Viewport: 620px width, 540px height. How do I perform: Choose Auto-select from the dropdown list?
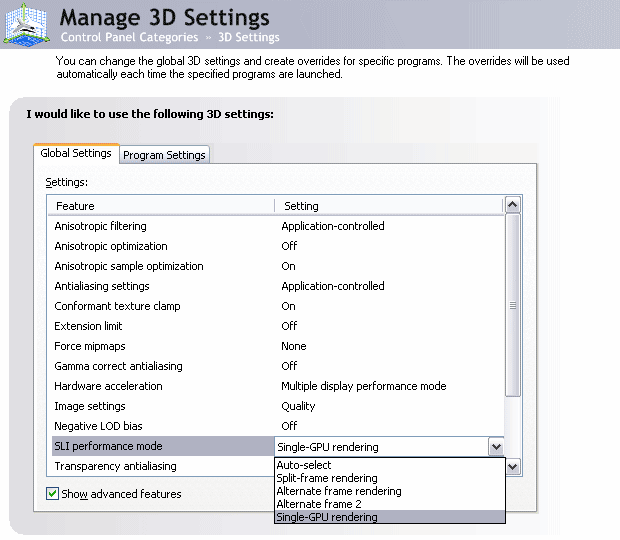tap(304, 465)
